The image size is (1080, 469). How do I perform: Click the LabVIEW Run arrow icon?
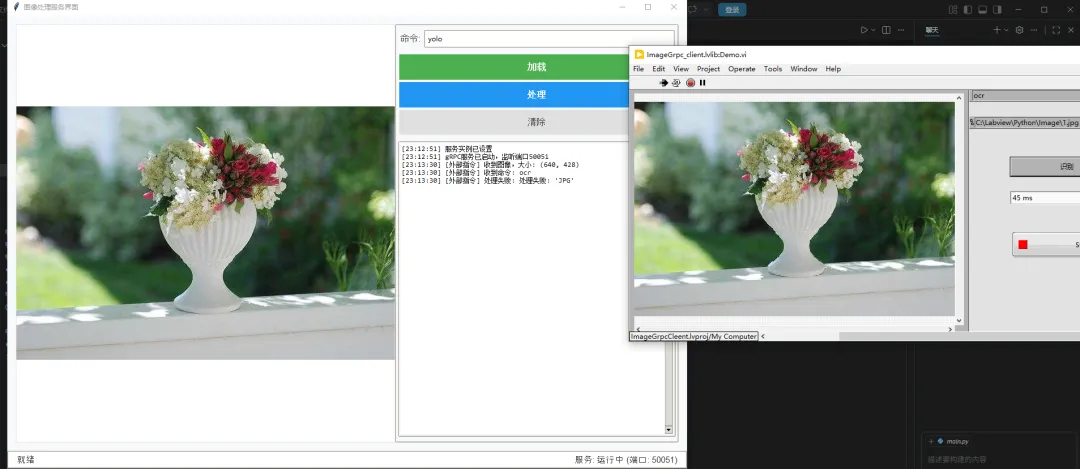(663, 83)
